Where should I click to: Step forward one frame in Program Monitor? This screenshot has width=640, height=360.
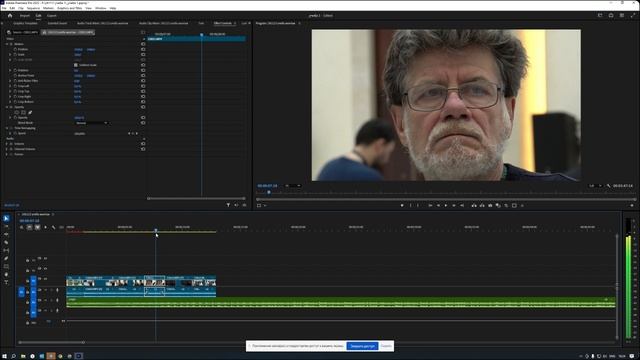454,205
